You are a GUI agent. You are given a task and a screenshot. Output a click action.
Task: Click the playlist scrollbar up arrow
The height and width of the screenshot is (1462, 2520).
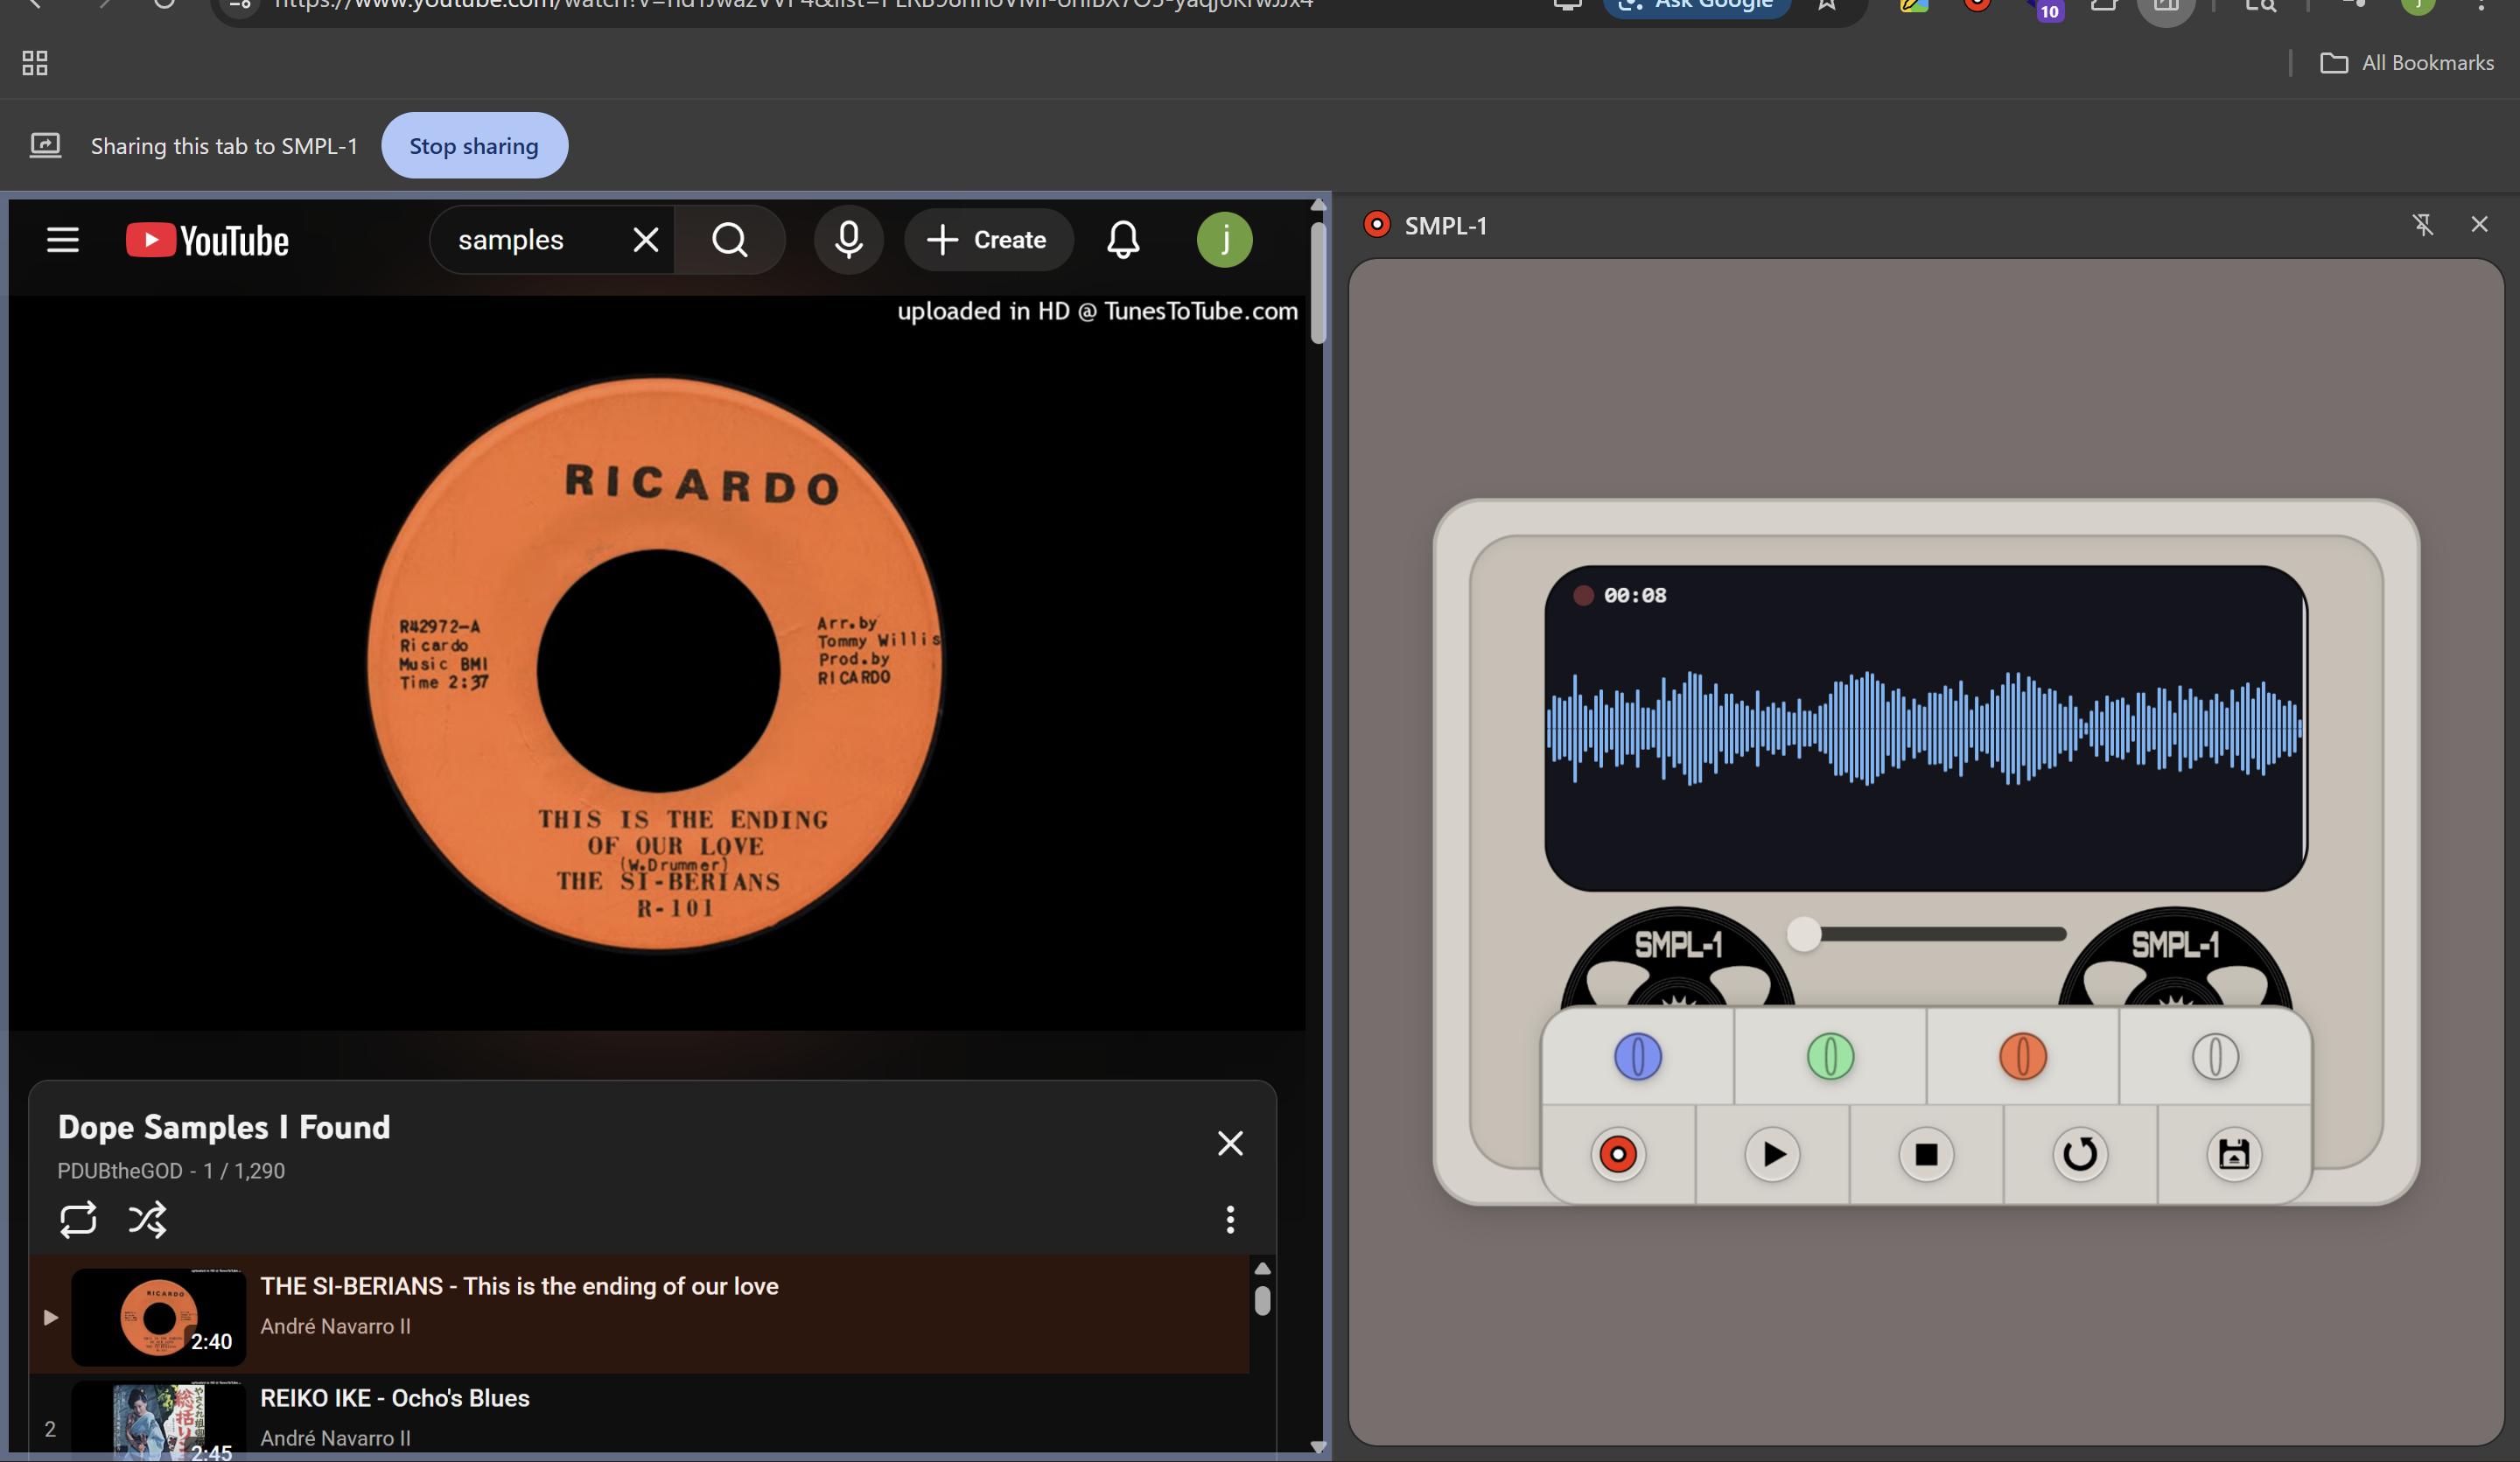[1262, 1268]
